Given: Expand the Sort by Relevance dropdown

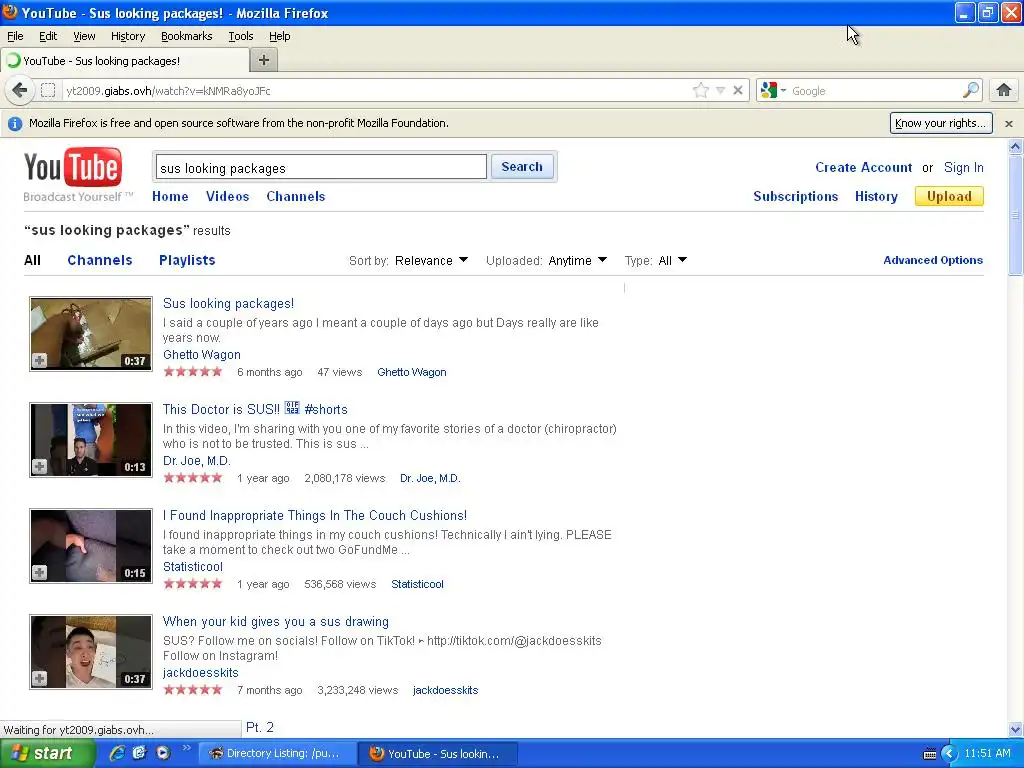Looking at the screenshot, I should [432, 260].
